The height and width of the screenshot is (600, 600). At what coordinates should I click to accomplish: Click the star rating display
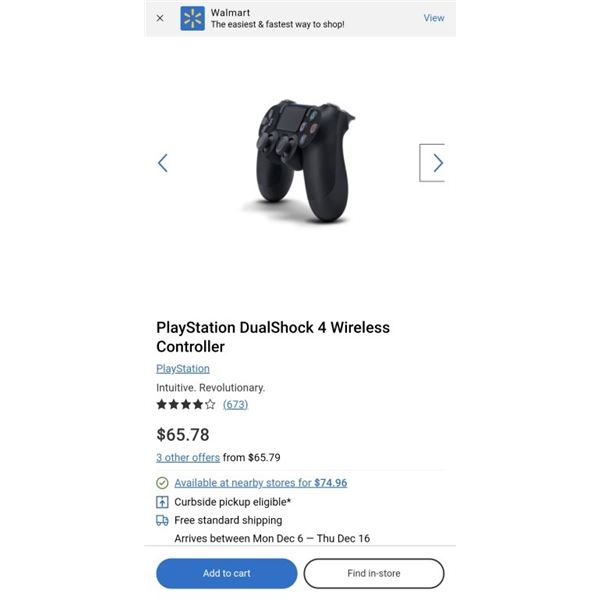[x=186, y=404]
